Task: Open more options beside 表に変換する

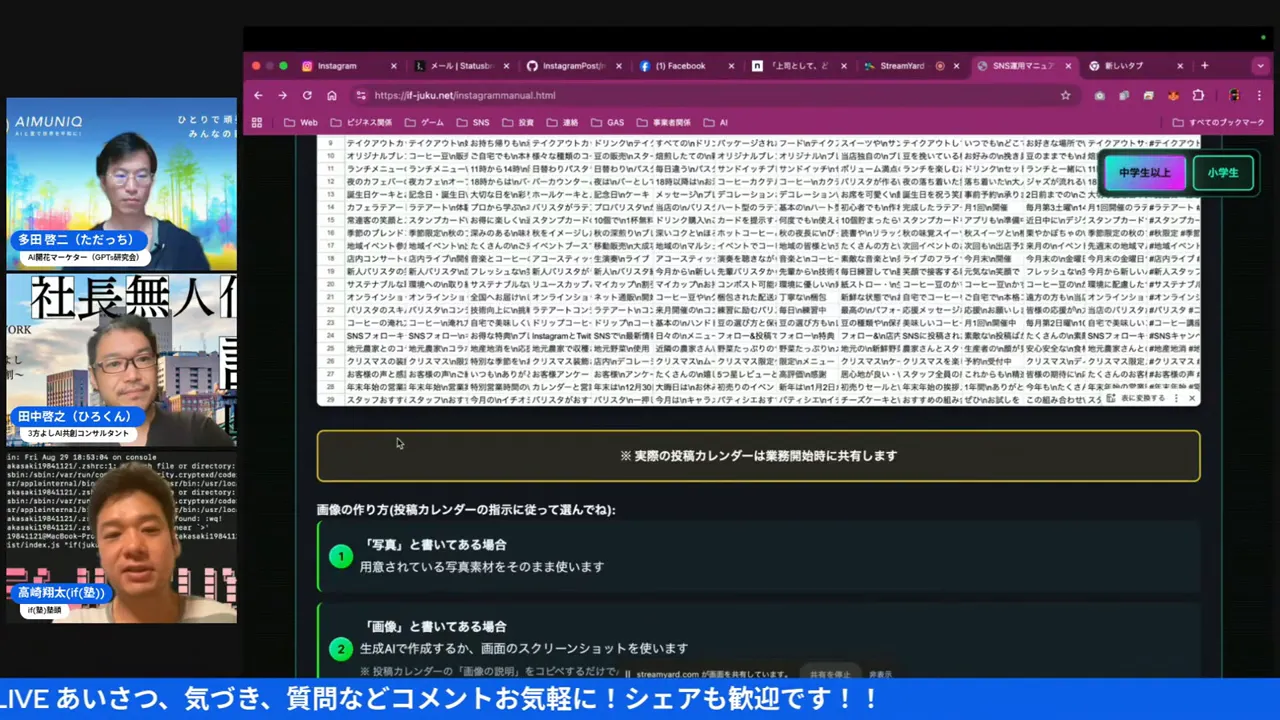Action: (x=1176, y=398)
